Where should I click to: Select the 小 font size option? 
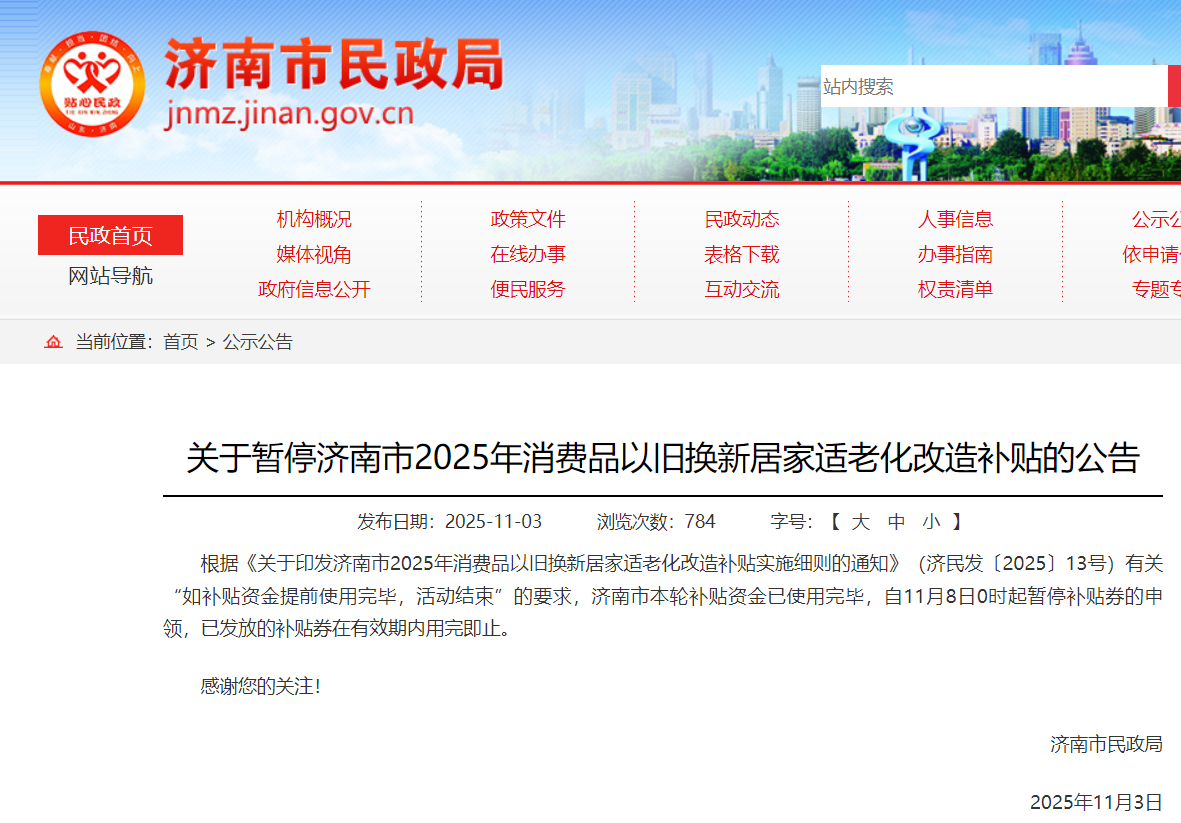931,520
